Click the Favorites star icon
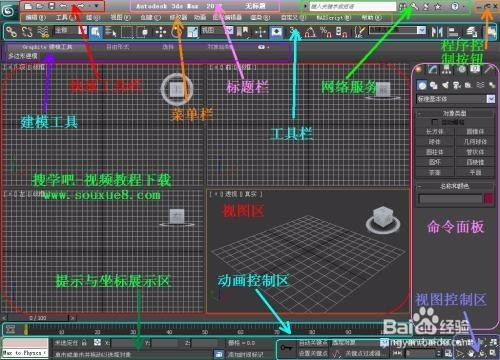 coord(438,6)
